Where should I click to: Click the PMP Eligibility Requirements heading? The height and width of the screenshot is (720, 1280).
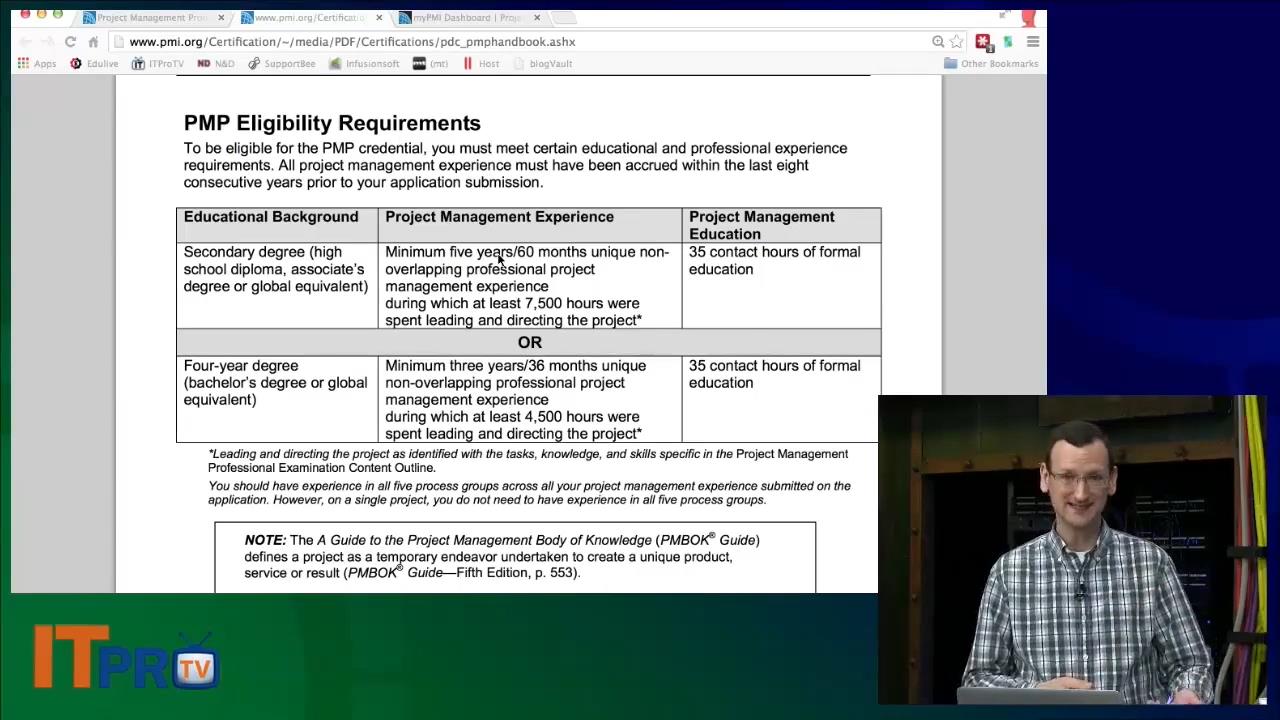pos(332,123)
